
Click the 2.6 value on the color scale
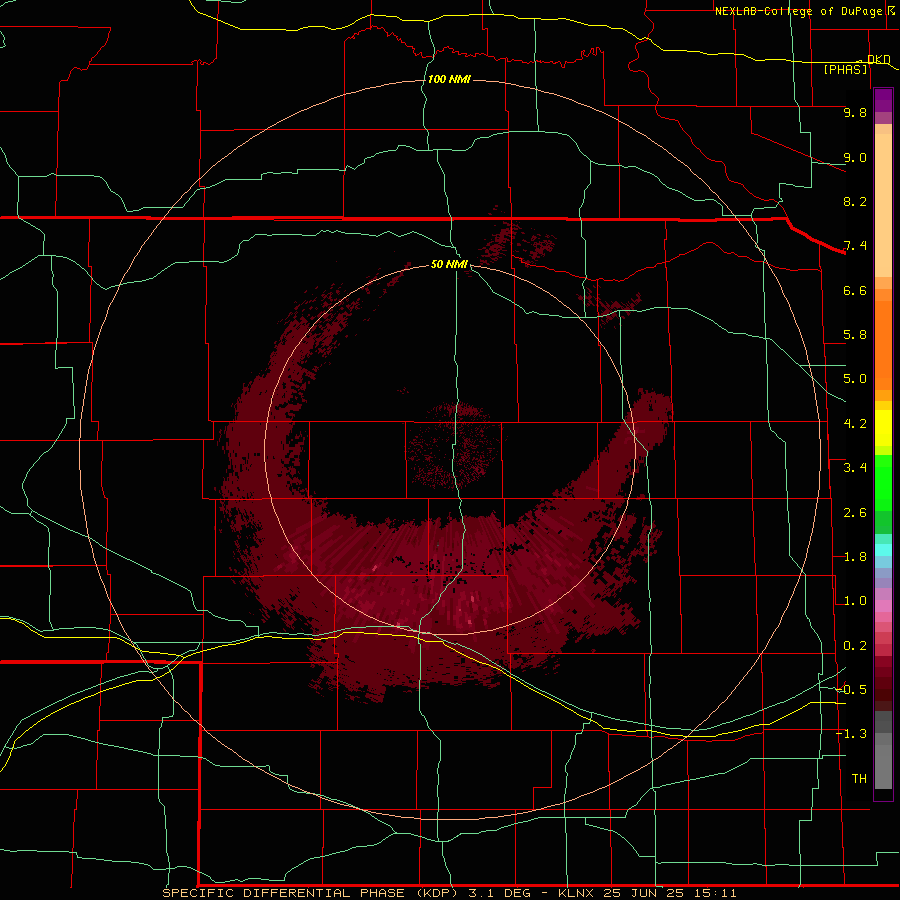coord(855,513)
